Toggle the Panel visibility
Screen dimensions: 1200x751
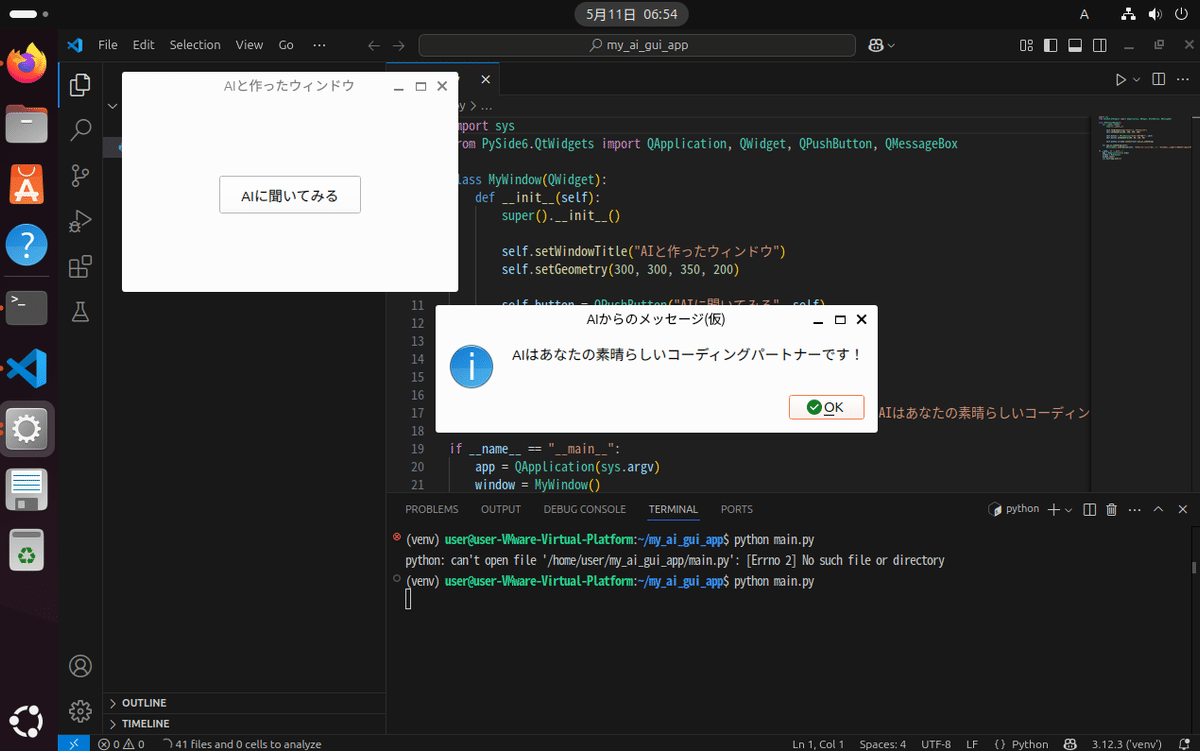(1073, 45)
